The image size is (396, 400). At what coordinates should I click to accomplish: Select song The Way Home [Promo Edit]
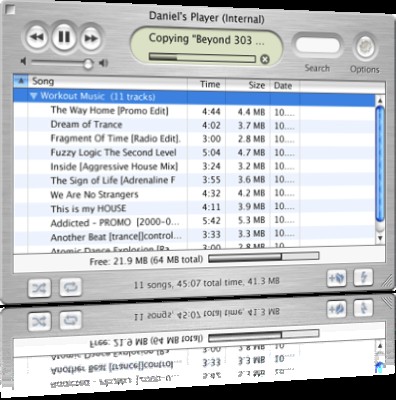[110, 110]
